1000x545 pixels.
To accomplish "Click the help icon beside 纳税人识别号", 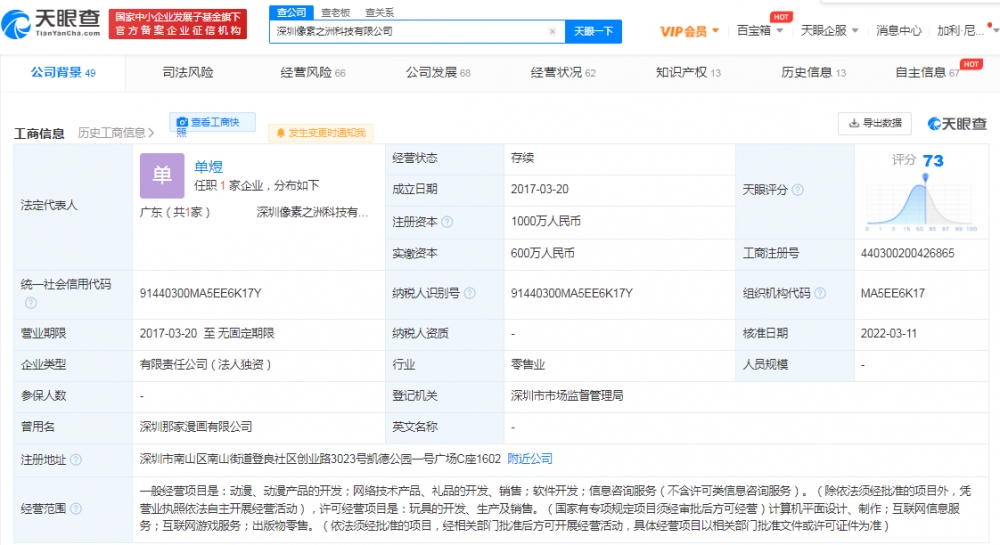I will tap(469, 293).
